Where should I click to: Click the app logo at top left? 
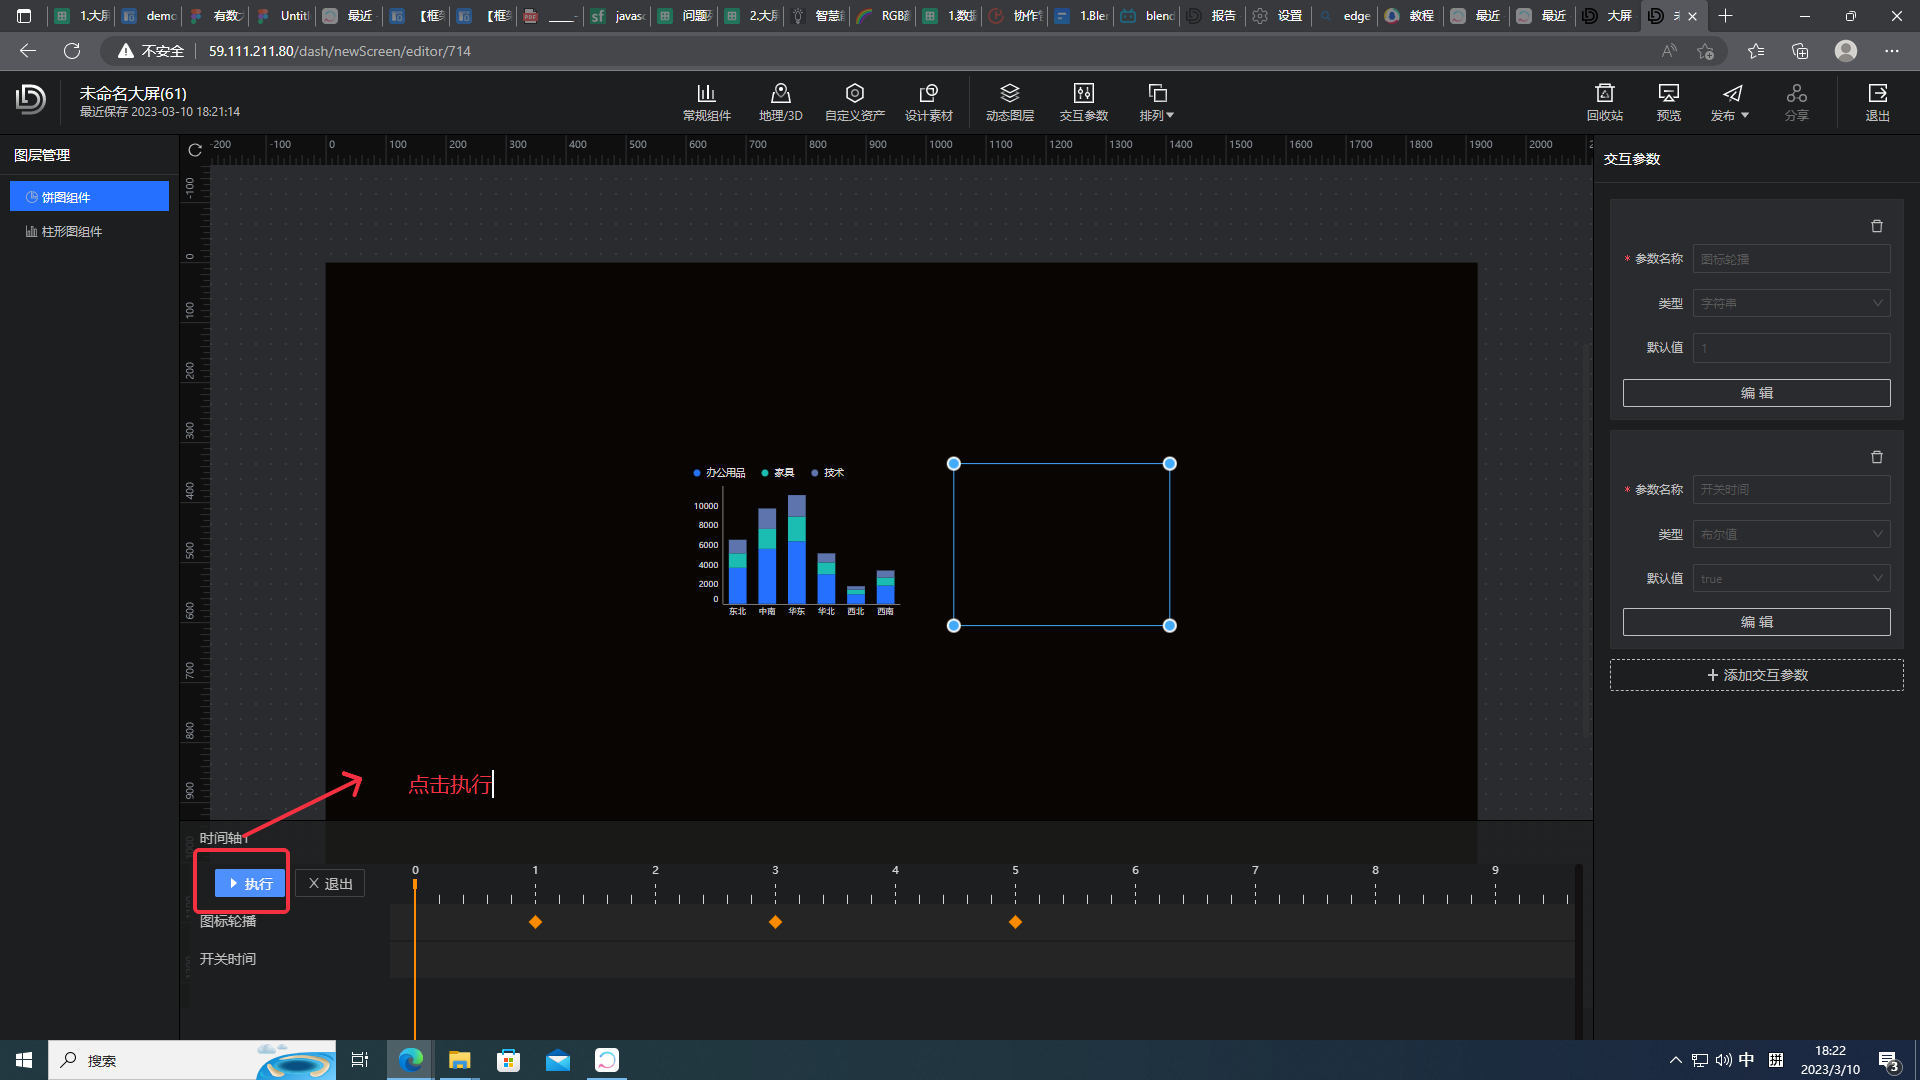click(31, 98)
